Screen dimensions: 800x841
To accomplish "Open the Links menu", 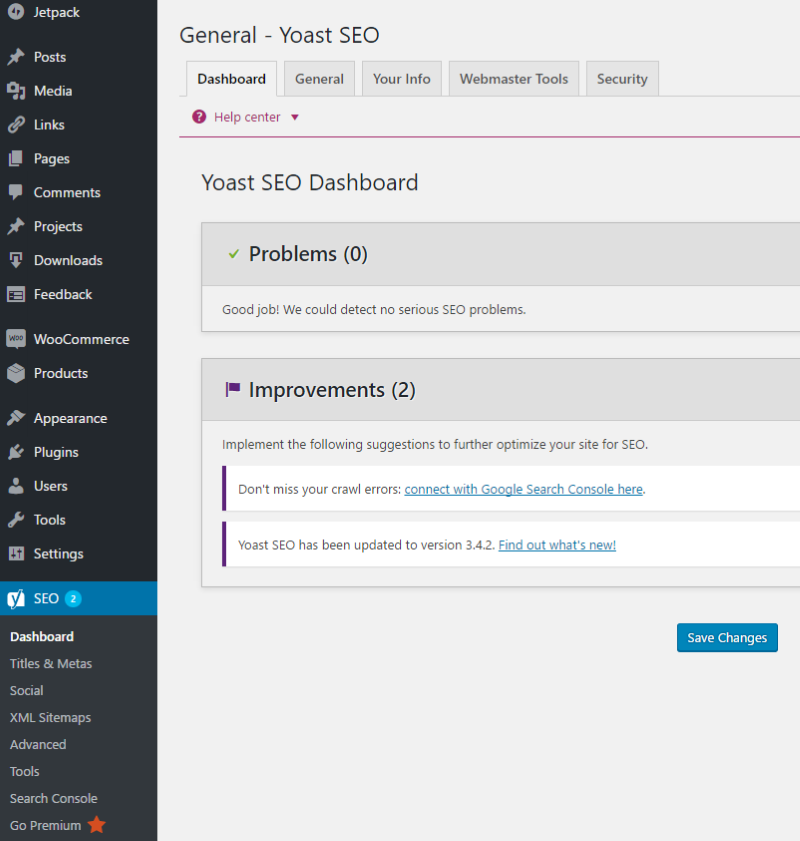I will pyautogui.click(x=49, y=124).
